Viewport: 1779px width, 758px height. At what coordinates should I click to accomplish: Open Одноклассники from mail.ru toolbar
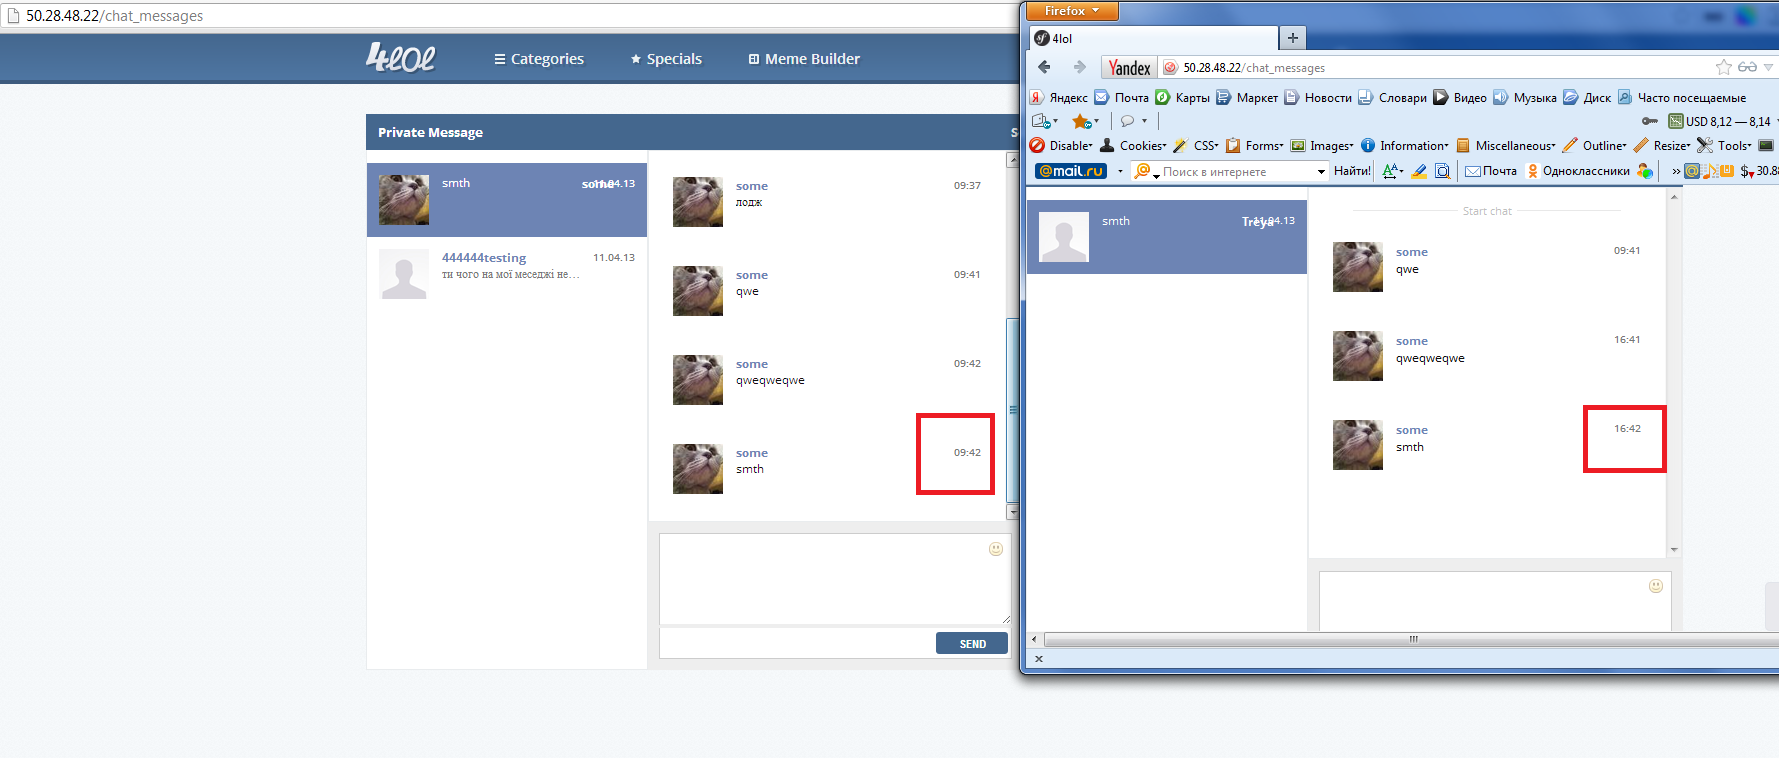point(1579,171)
